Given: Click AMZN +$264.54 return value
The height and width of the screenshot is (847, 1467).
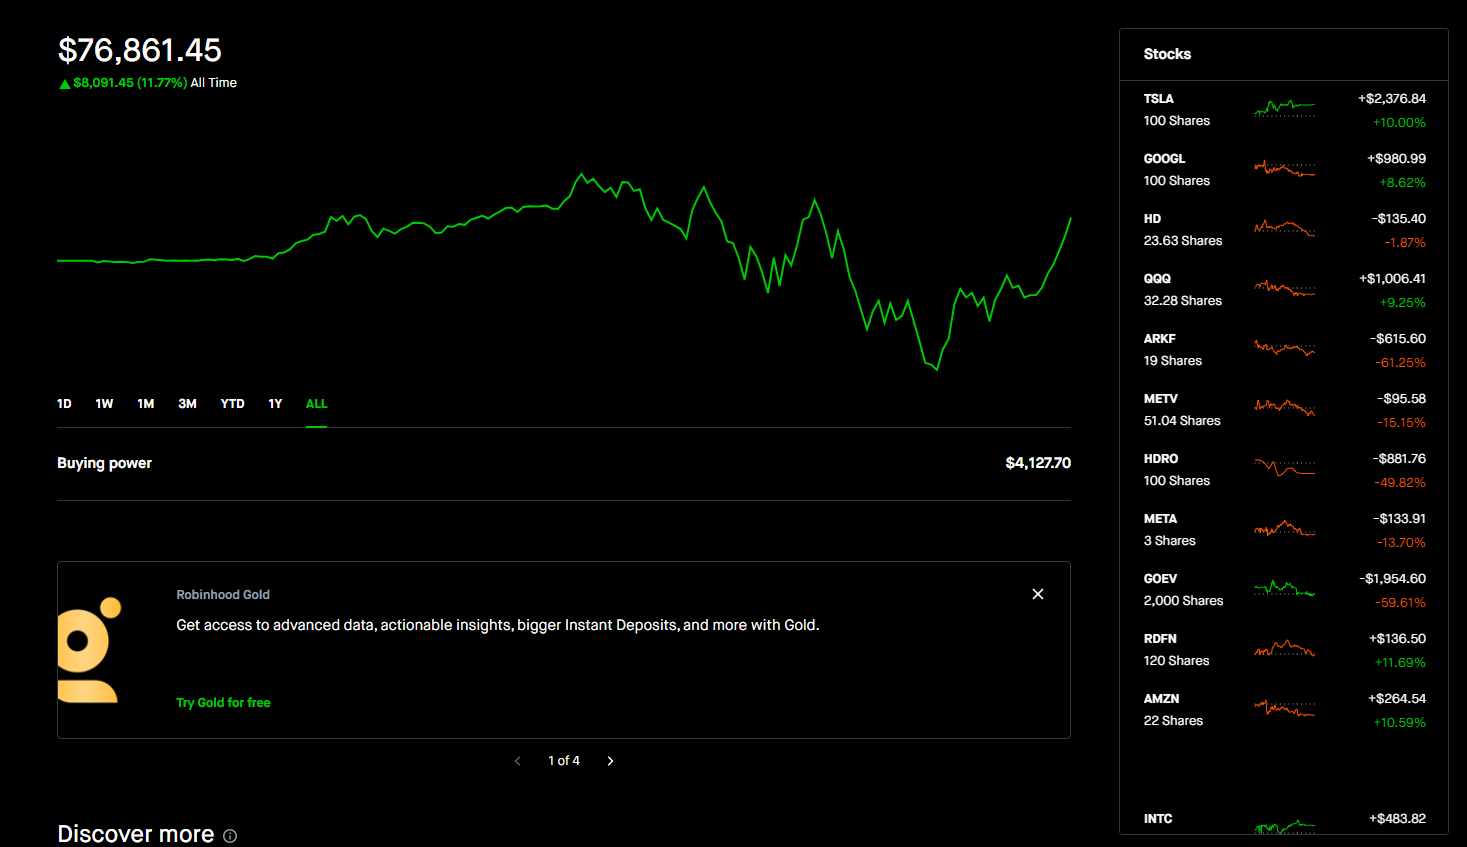Looking at the screenshot, I should (1397, 699).
